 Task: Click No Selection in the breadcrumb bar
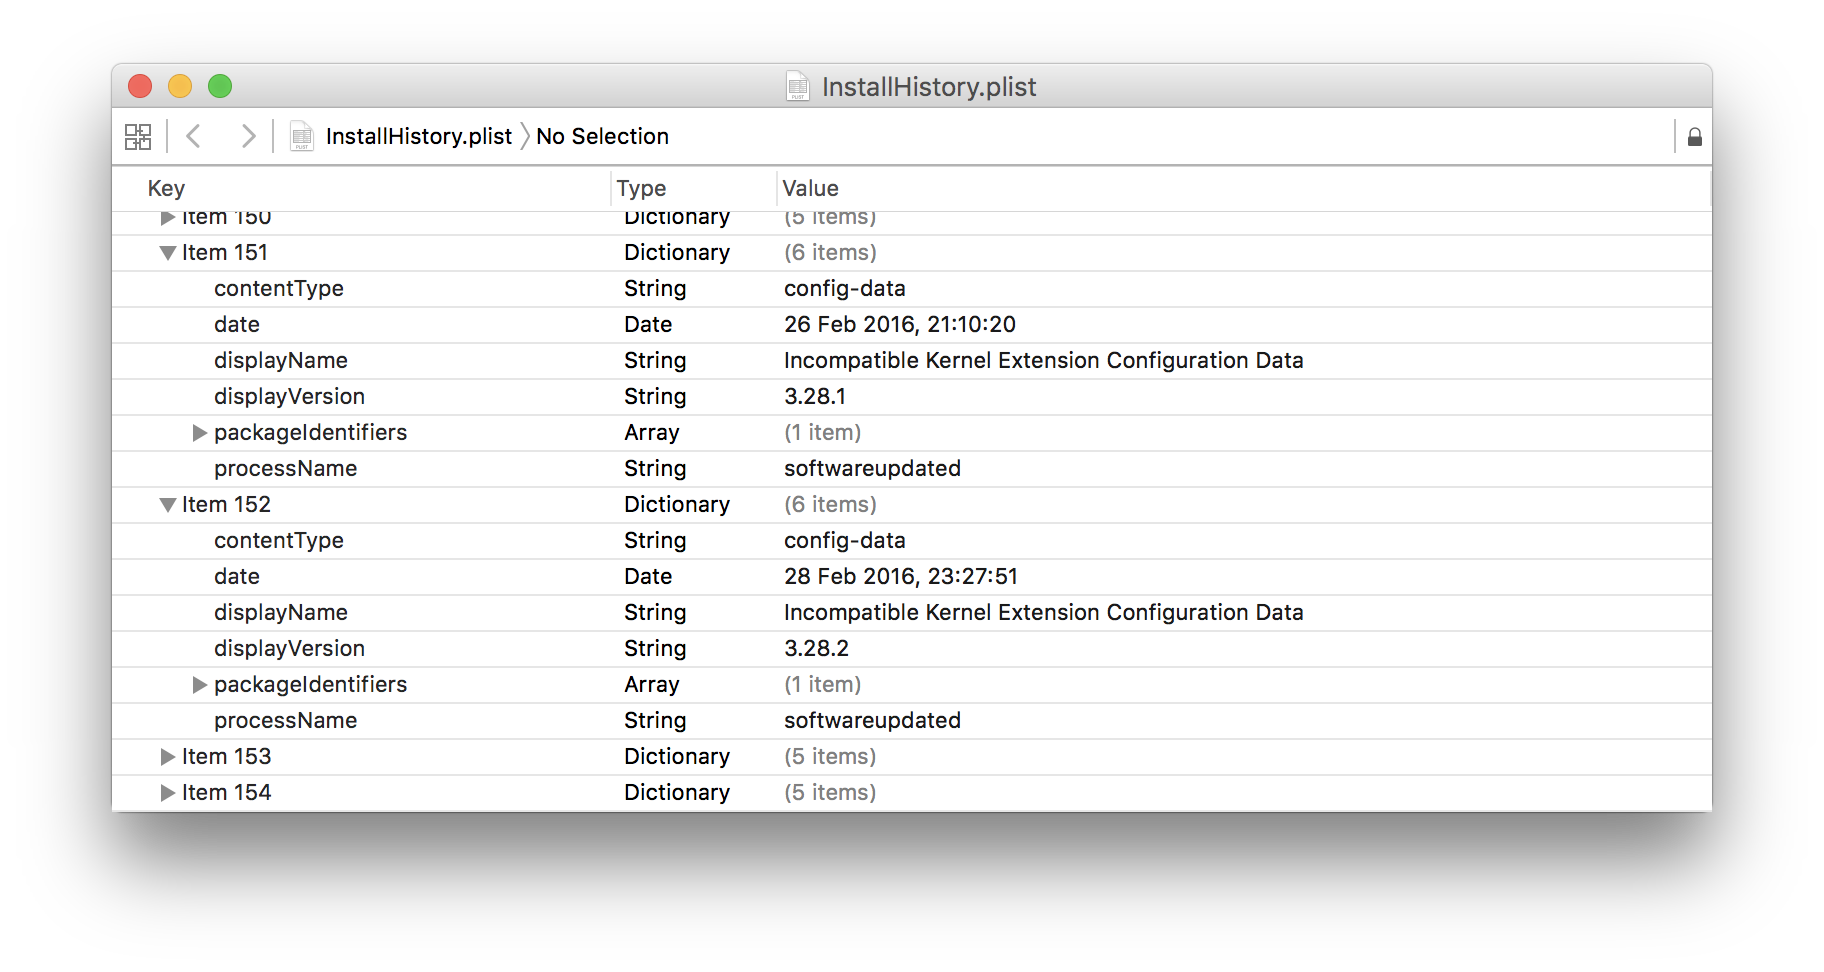[x=602, y=136]
